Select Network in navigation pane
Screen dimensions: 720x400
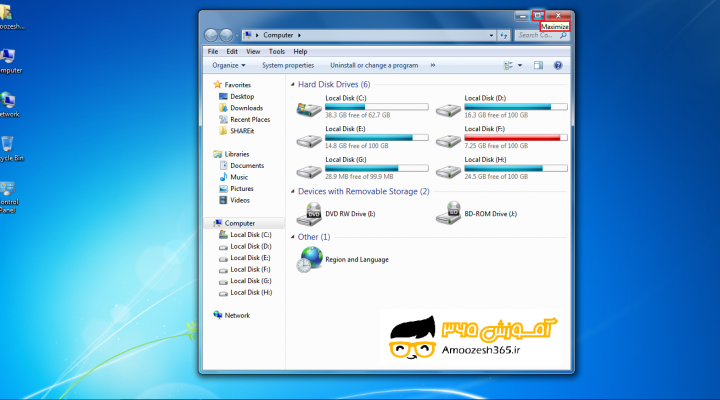[x=232, y=315]
